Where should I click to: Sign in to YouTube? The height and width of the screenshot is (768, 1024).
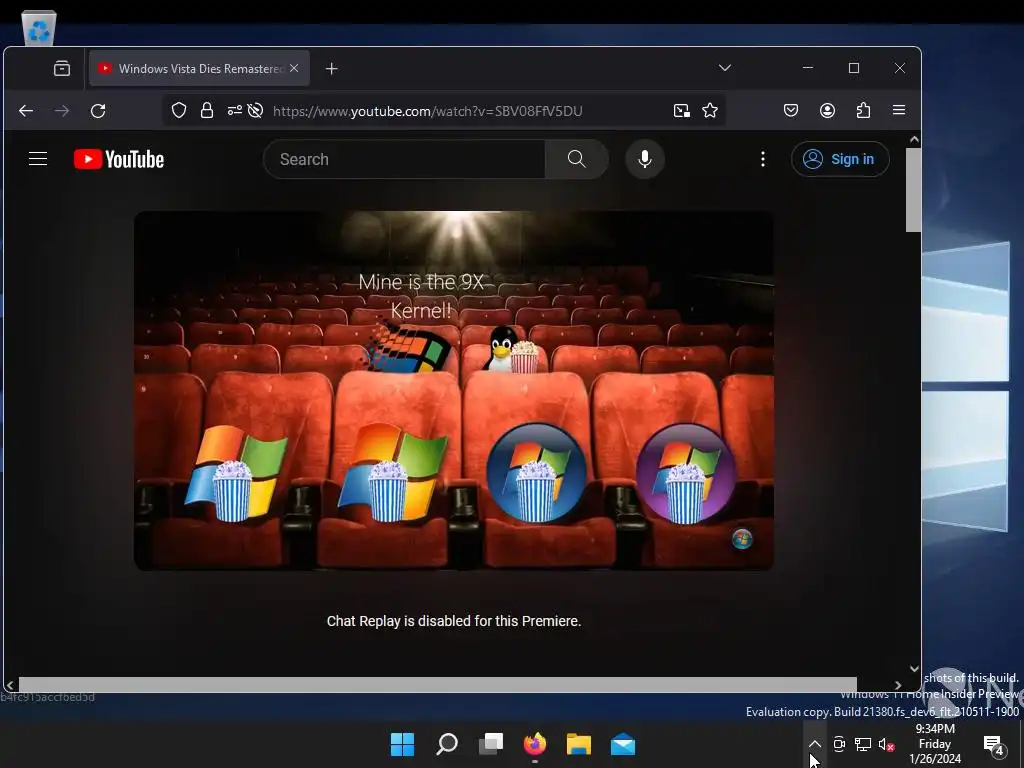840,159
